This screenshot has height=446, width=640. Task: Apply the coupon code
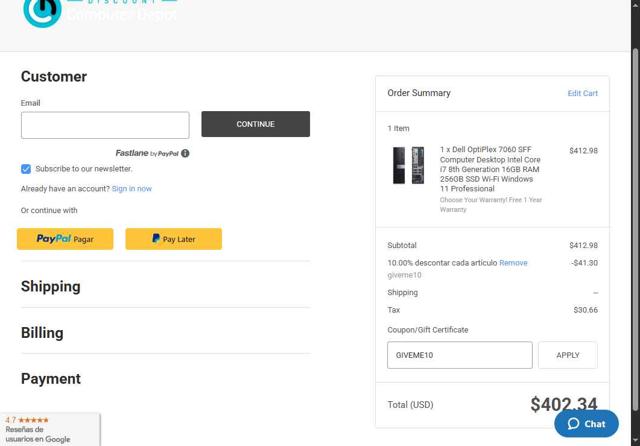tap(567, 355)
